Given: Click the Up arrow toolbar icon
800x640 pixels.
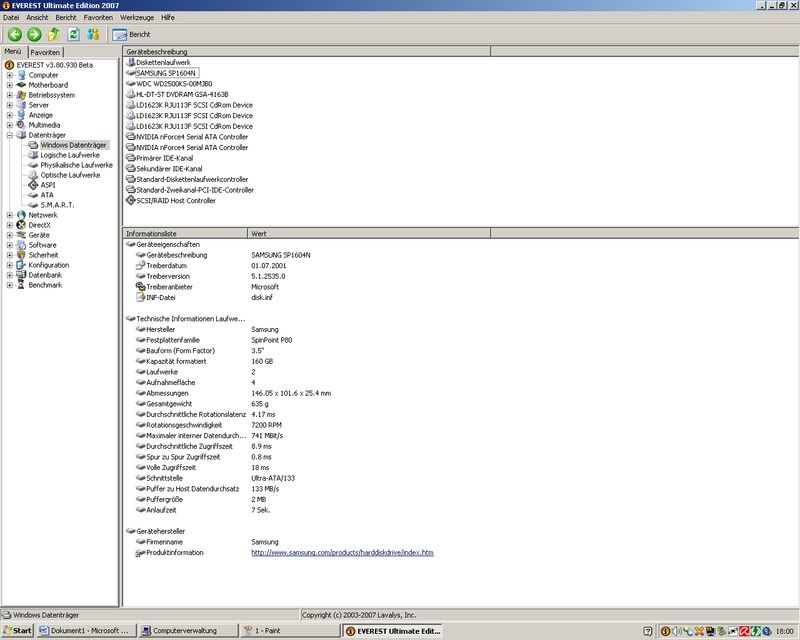Looking at the screenshot, I should [54, 34].
